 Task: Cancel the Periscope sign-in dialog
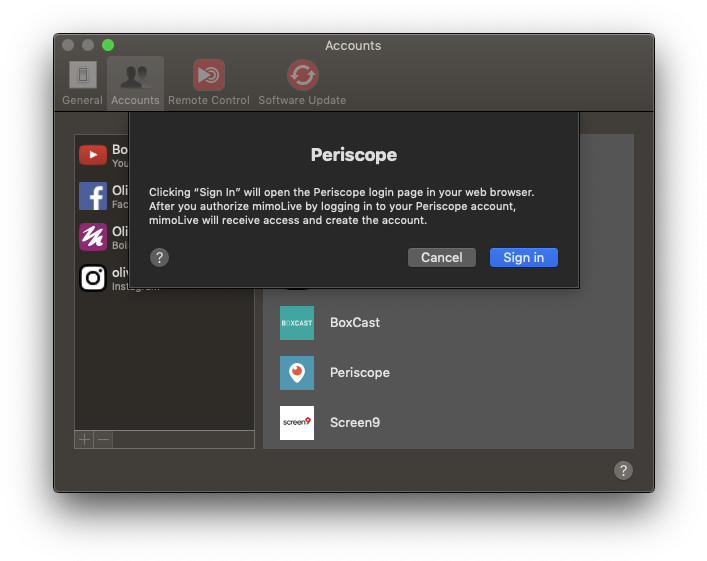coord(441,258)
